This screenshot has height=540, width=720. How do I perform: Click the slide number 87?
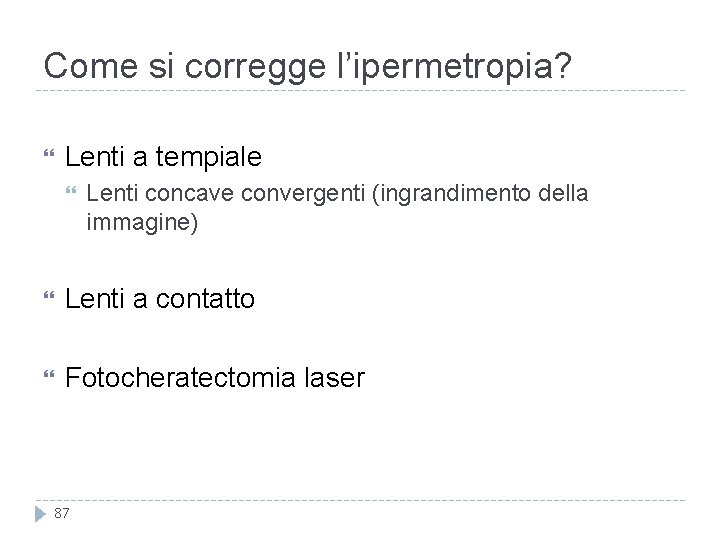(62, 513)
